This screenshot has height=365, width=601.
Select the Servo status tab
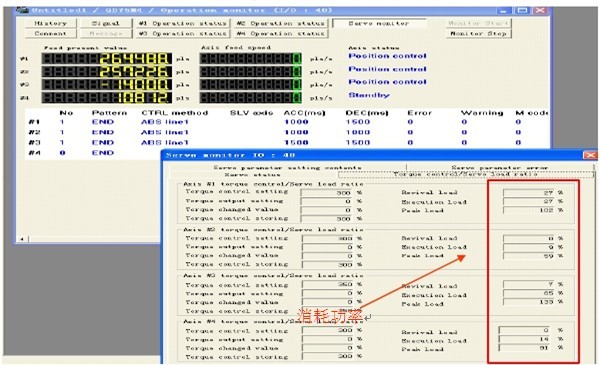[253, 174]
